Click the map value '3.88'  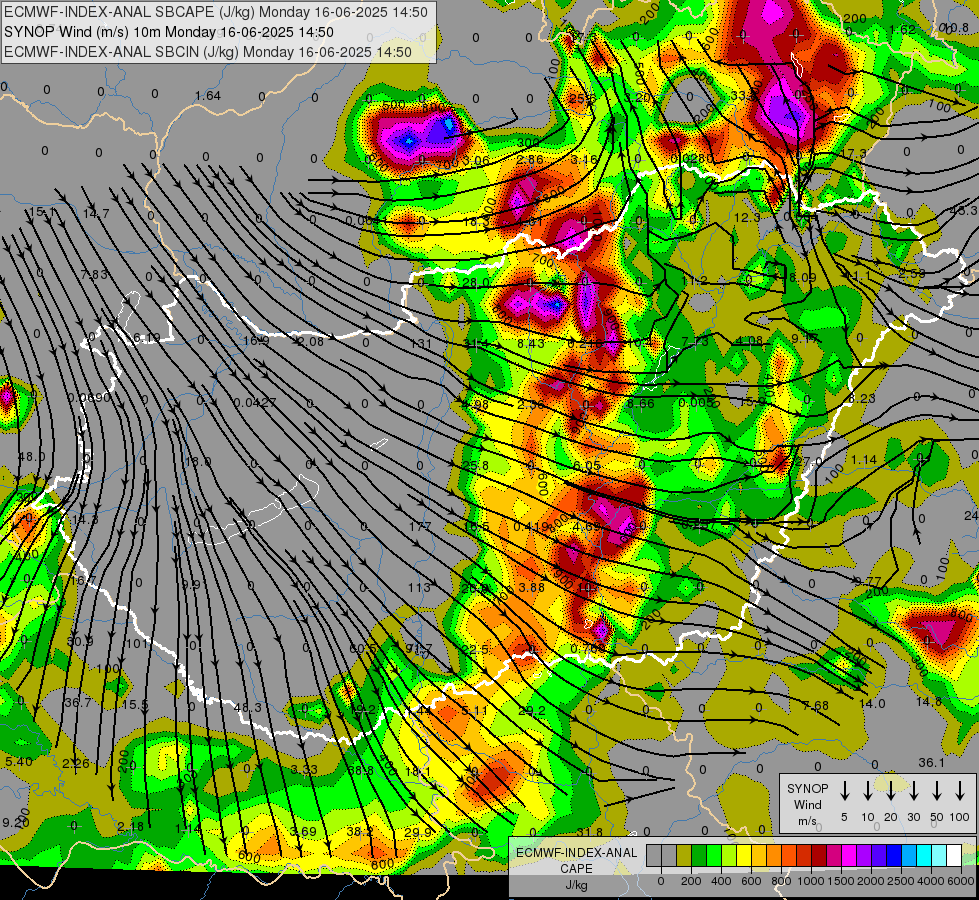(x=531, y=588)
